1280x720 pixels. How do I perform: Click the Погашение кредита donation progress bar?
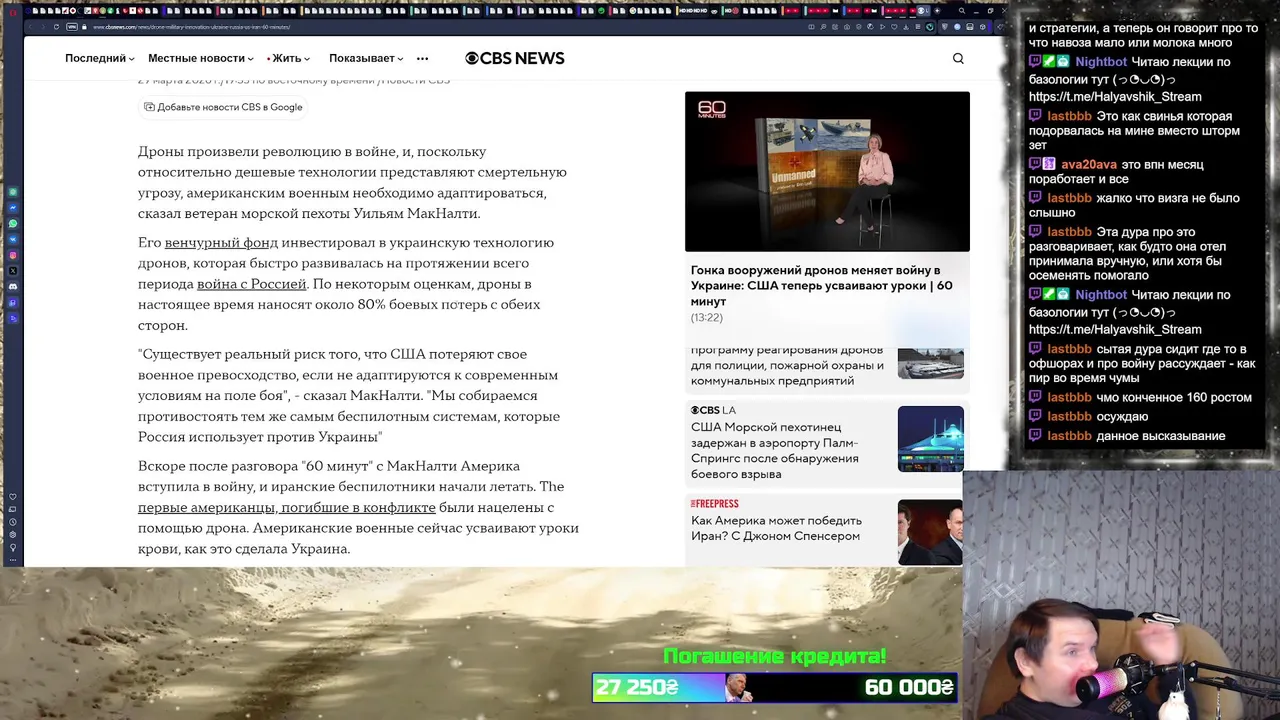click(775, 687)
